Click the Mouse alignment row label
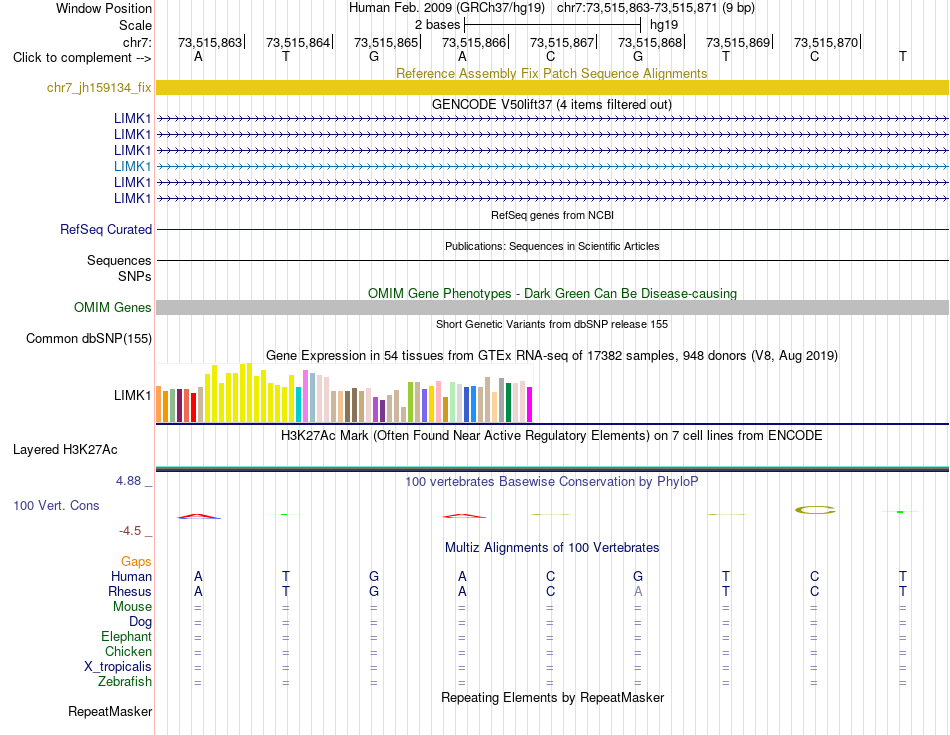950x735 pixels. pos(132,607)
